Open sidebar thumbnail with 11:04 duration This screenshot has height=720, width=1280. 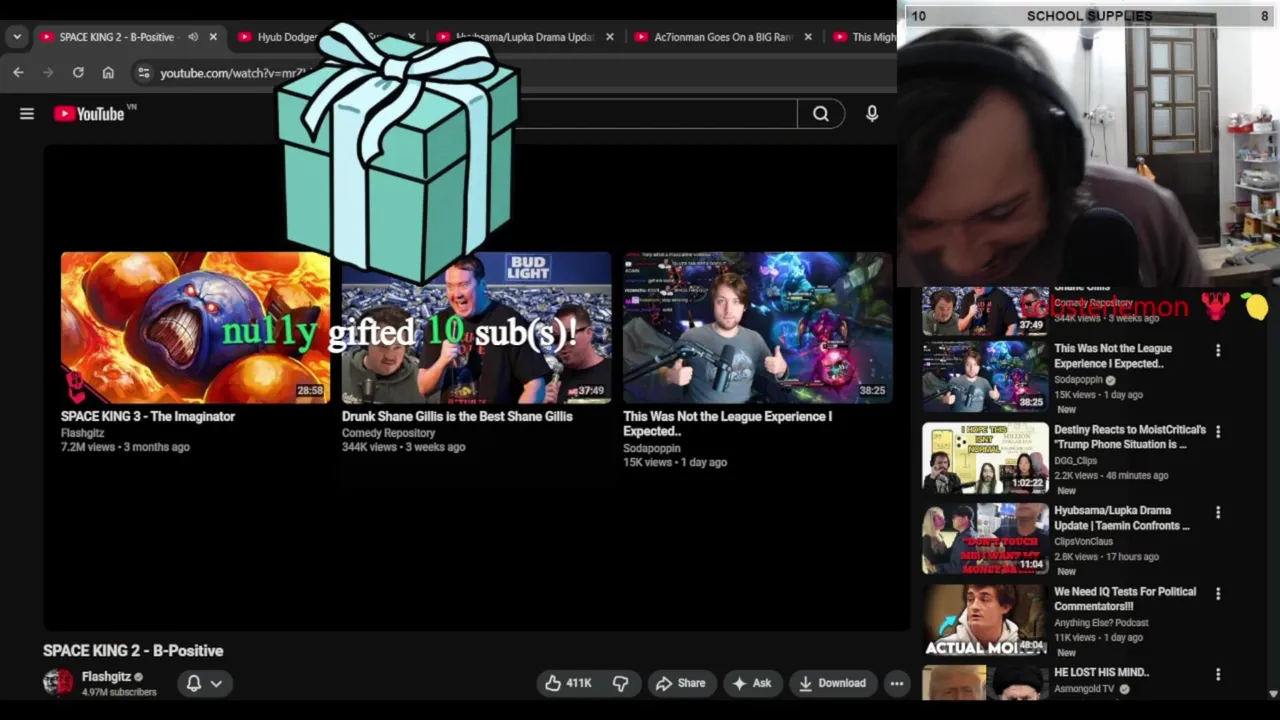(985, 539)
